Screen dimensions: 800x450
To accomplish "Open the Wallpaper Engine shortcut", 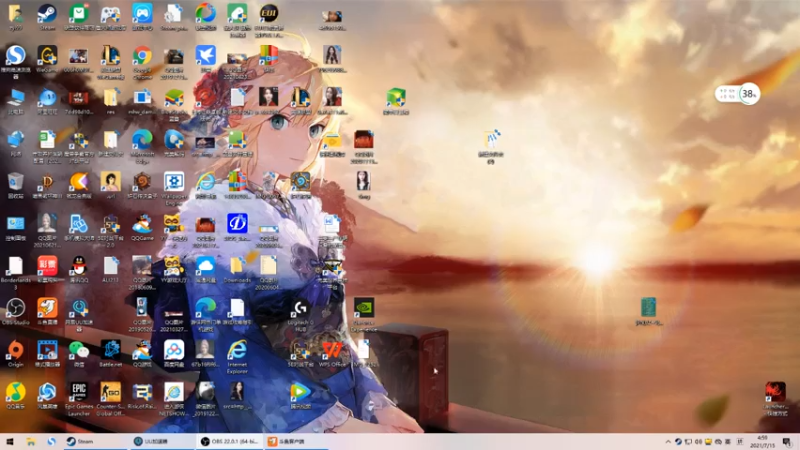I will [174, 189].
